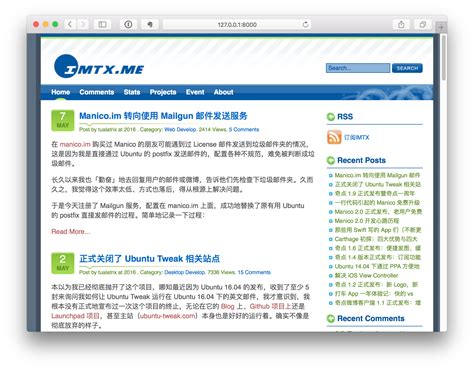Click the page's vertical scrollbar thumb
Viewport: 474px width, 370px height.
443,58
